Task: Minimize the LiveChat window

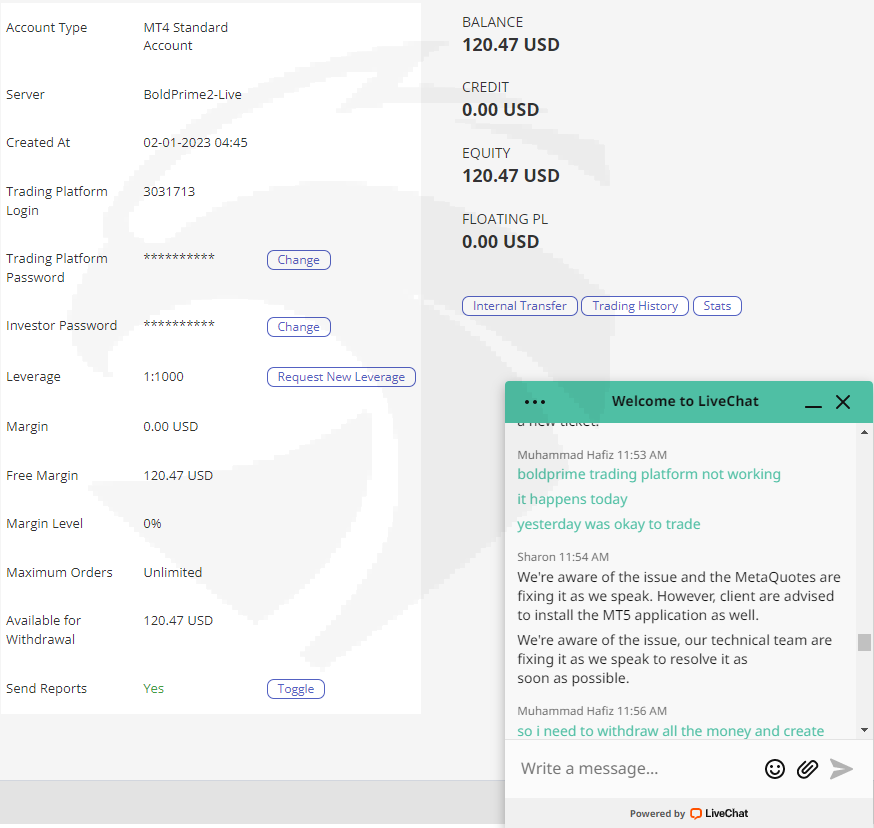Action: (813, 403)
